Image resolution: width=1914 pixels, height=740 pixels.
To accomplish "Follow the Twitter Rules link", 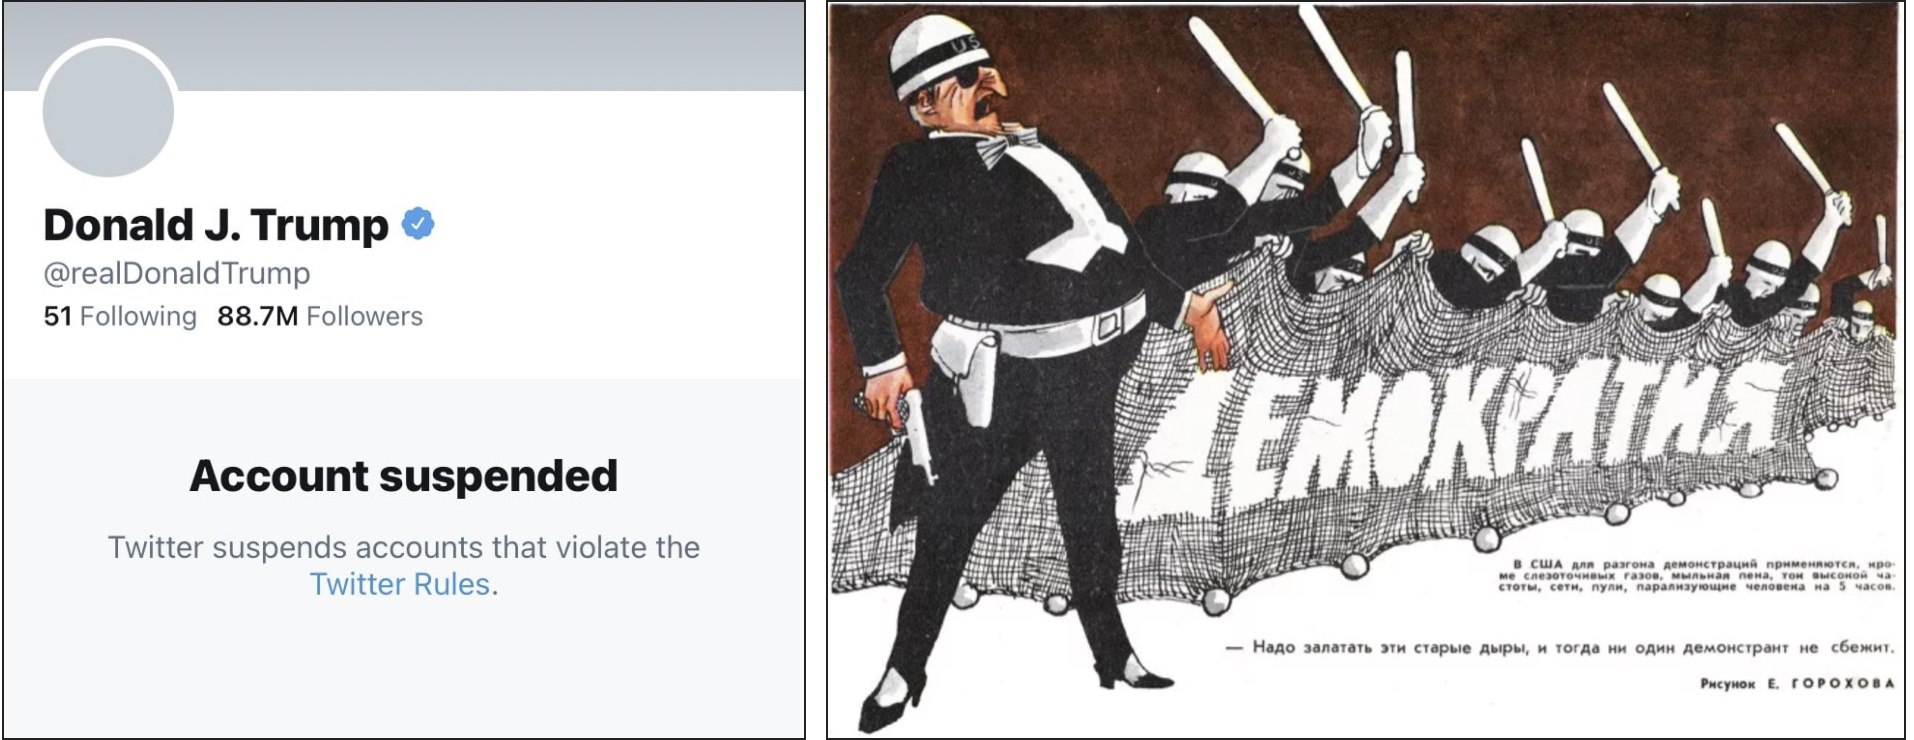I will (400, 584).
